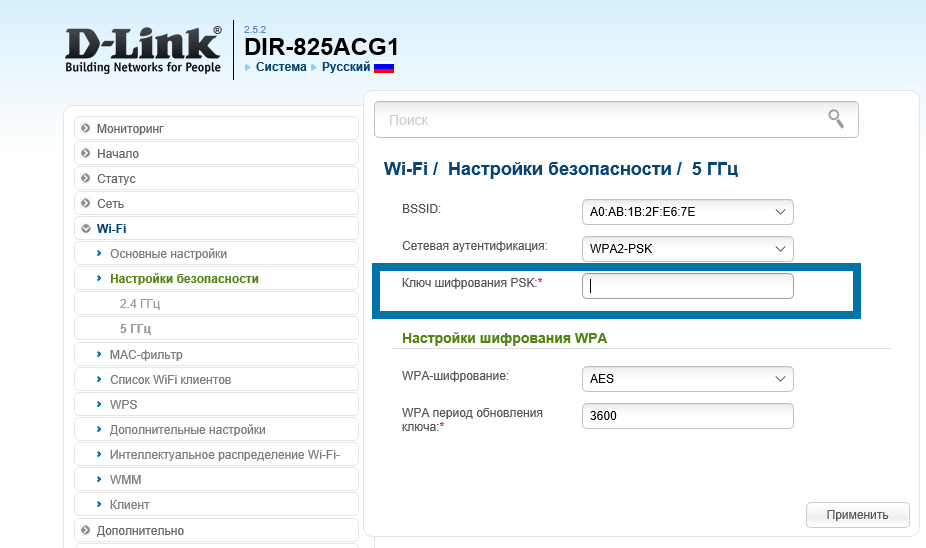Viewport: 926px width, 548px height.
Task: Open Статус menu item
Action: click(216, 178)
